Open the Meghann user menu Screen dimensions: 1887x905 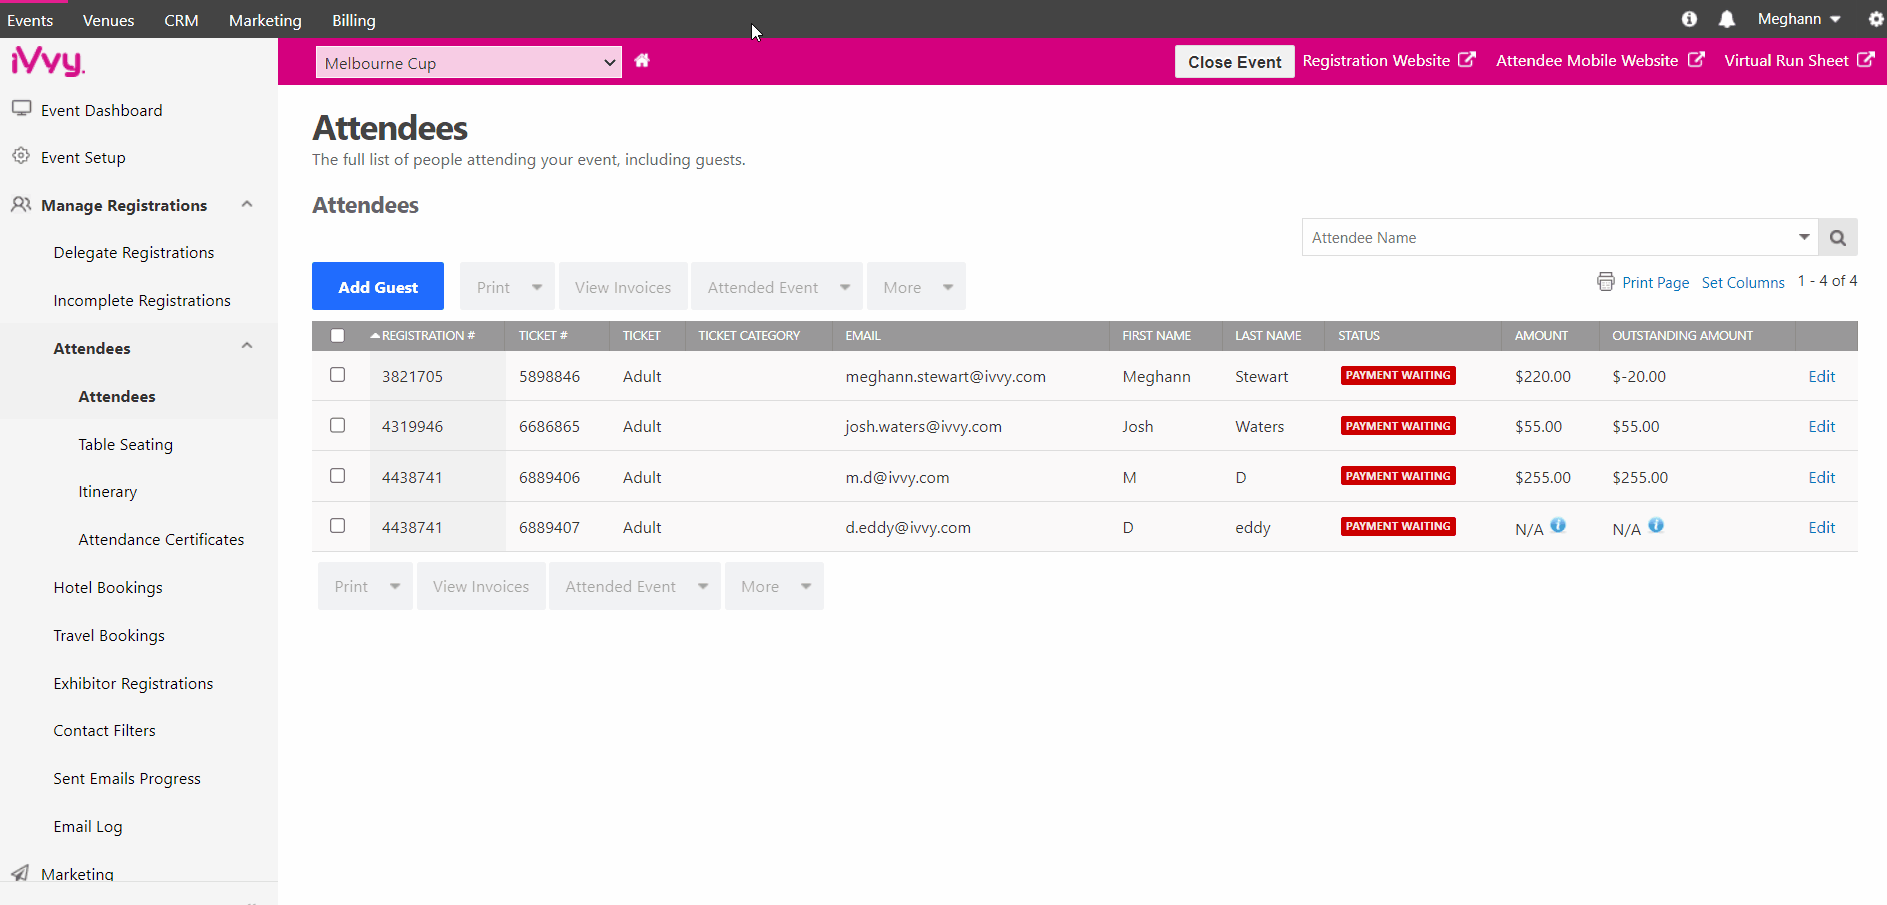1799,19
